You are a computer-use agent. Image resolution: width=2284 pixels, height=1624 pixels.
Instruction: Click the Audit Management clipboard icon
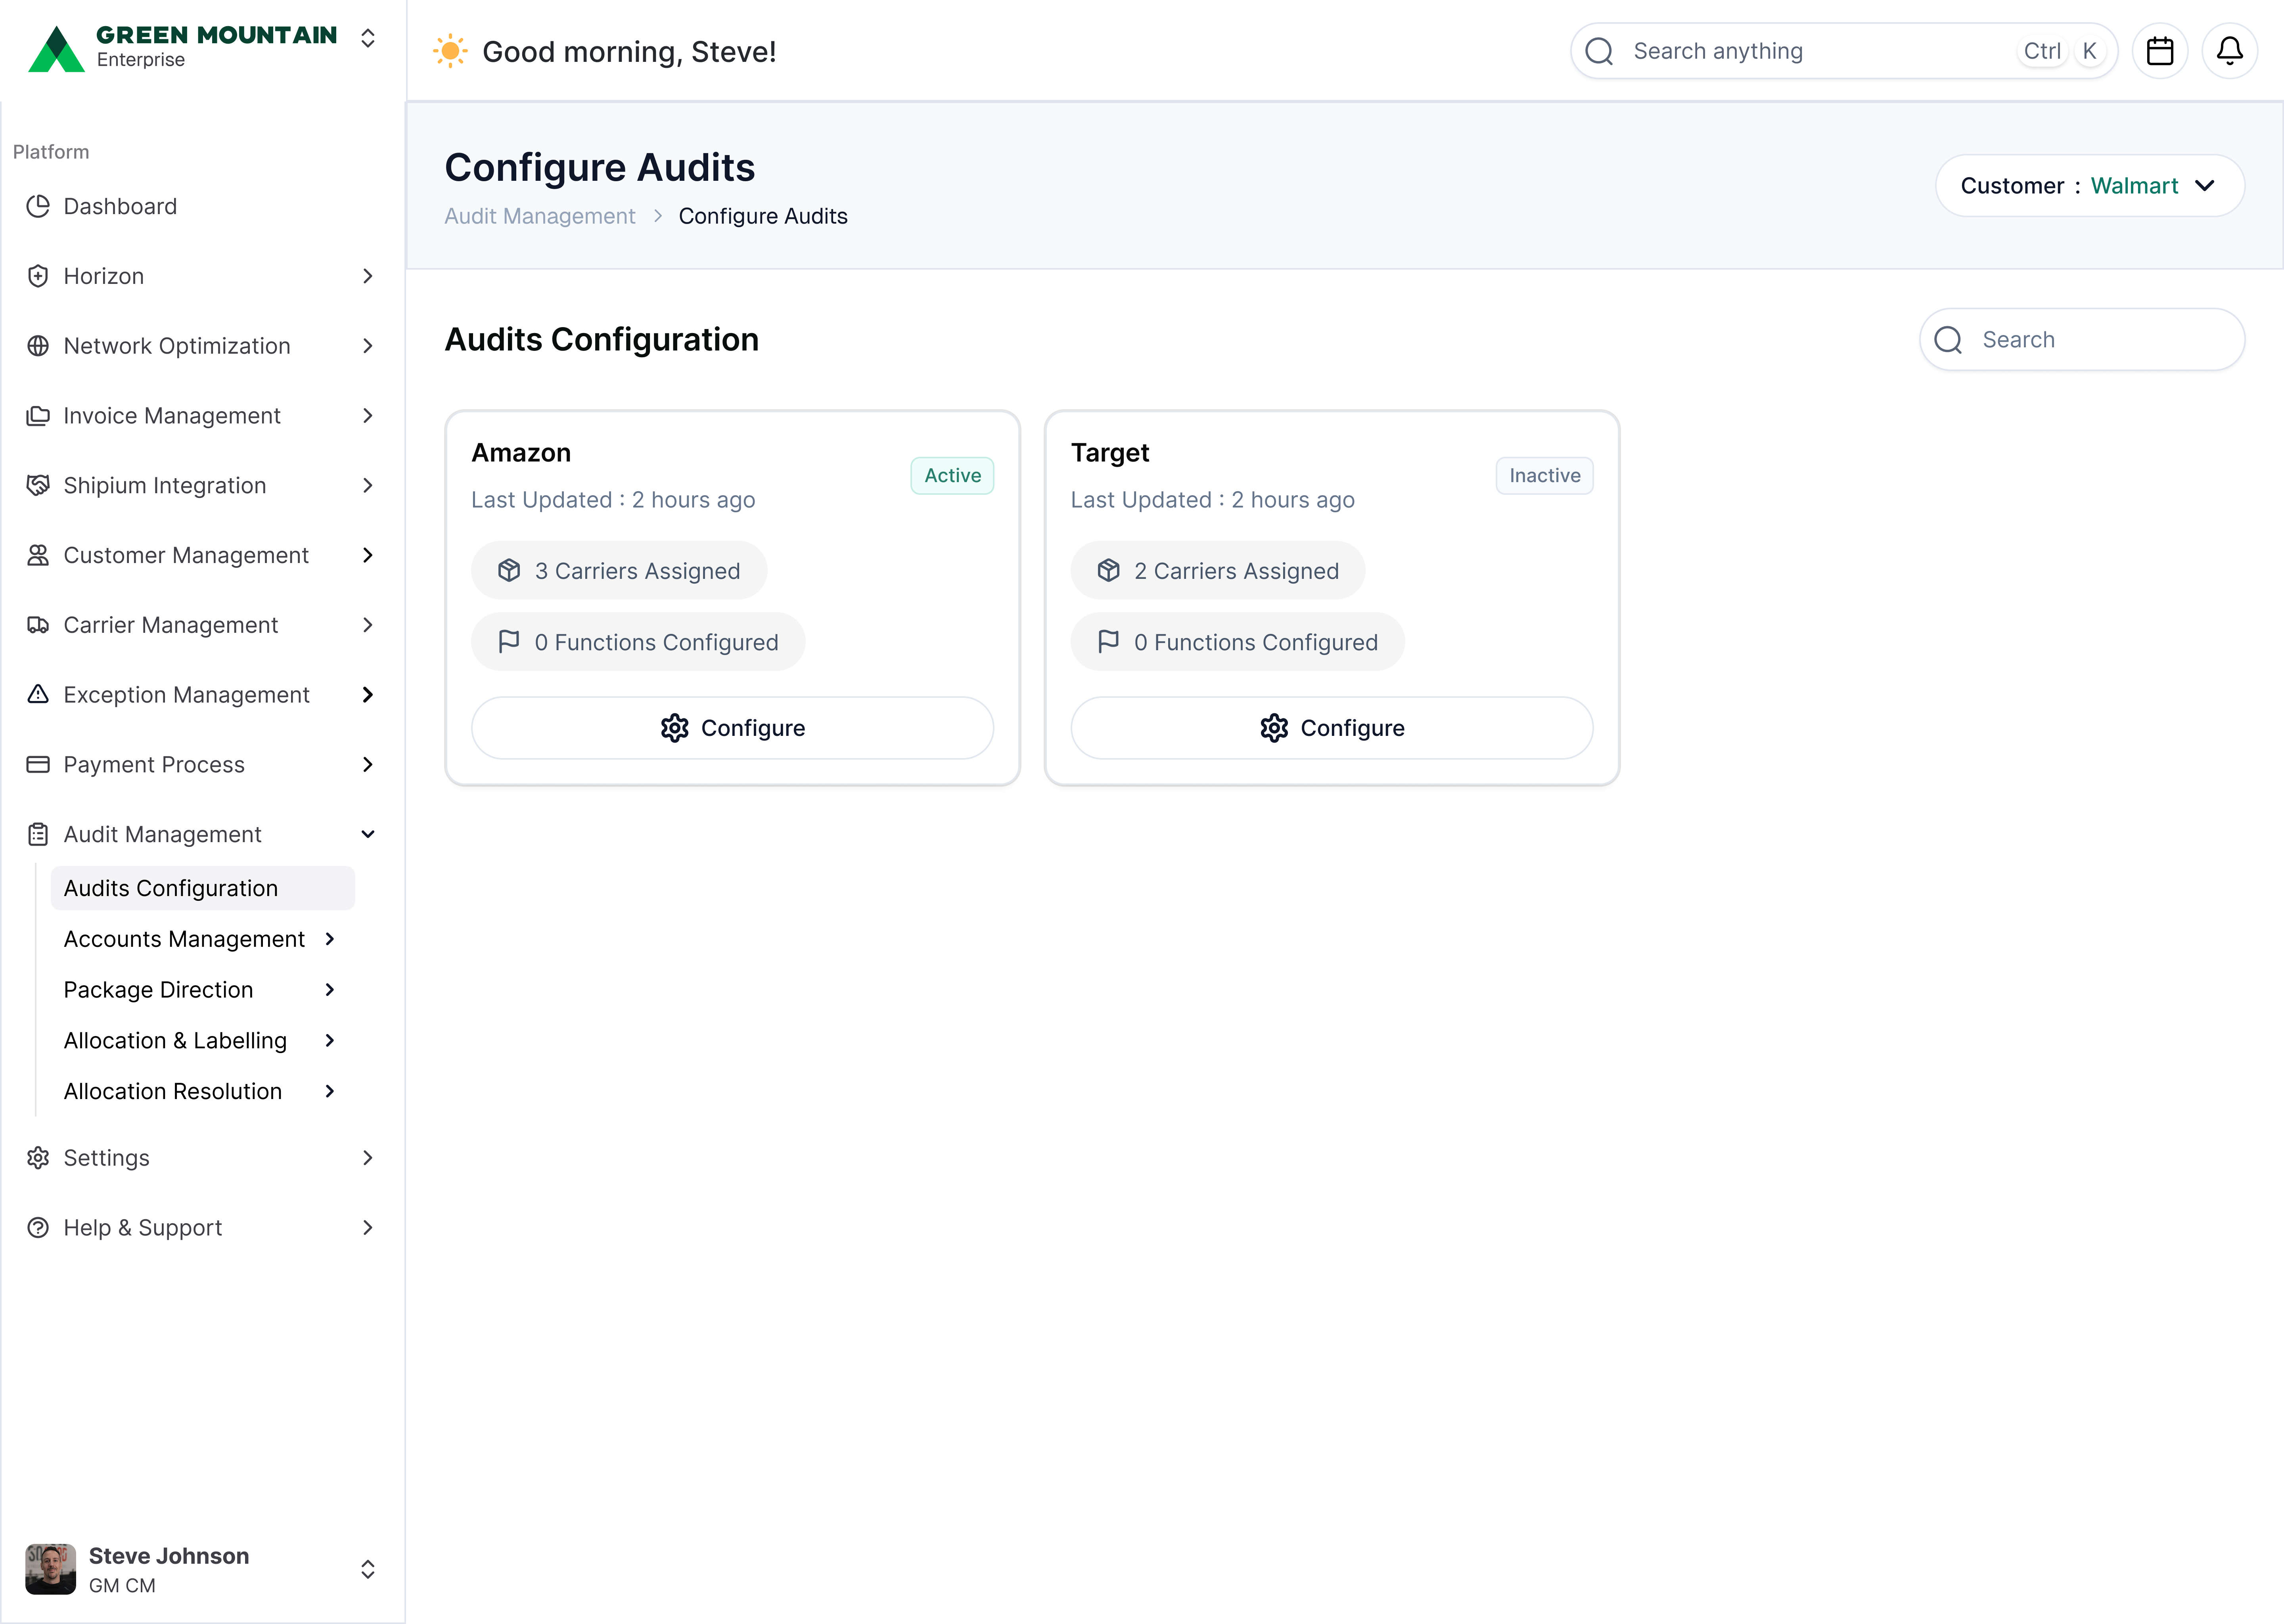(x=38, y=834)
